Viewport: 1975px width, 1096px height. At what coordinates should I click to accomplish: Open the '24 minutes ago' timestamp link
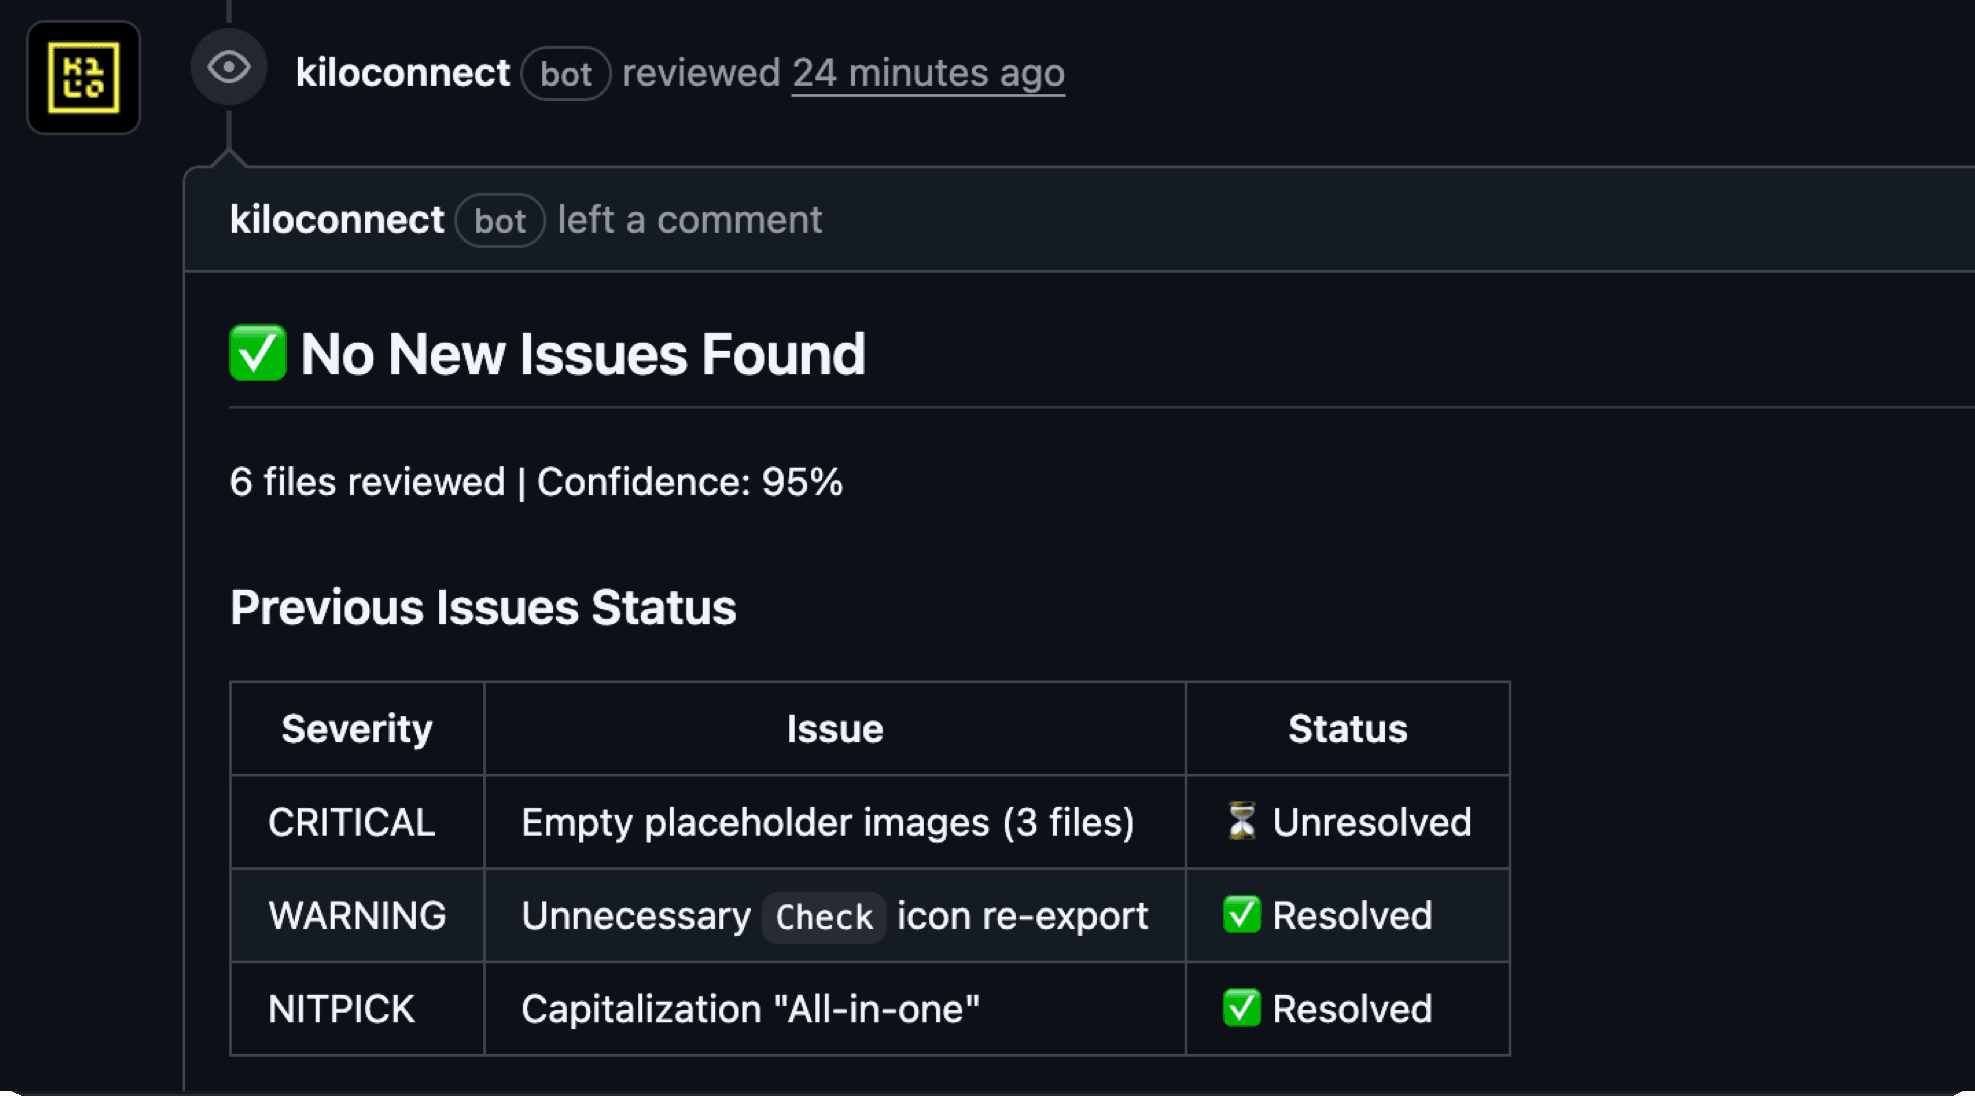928,73
